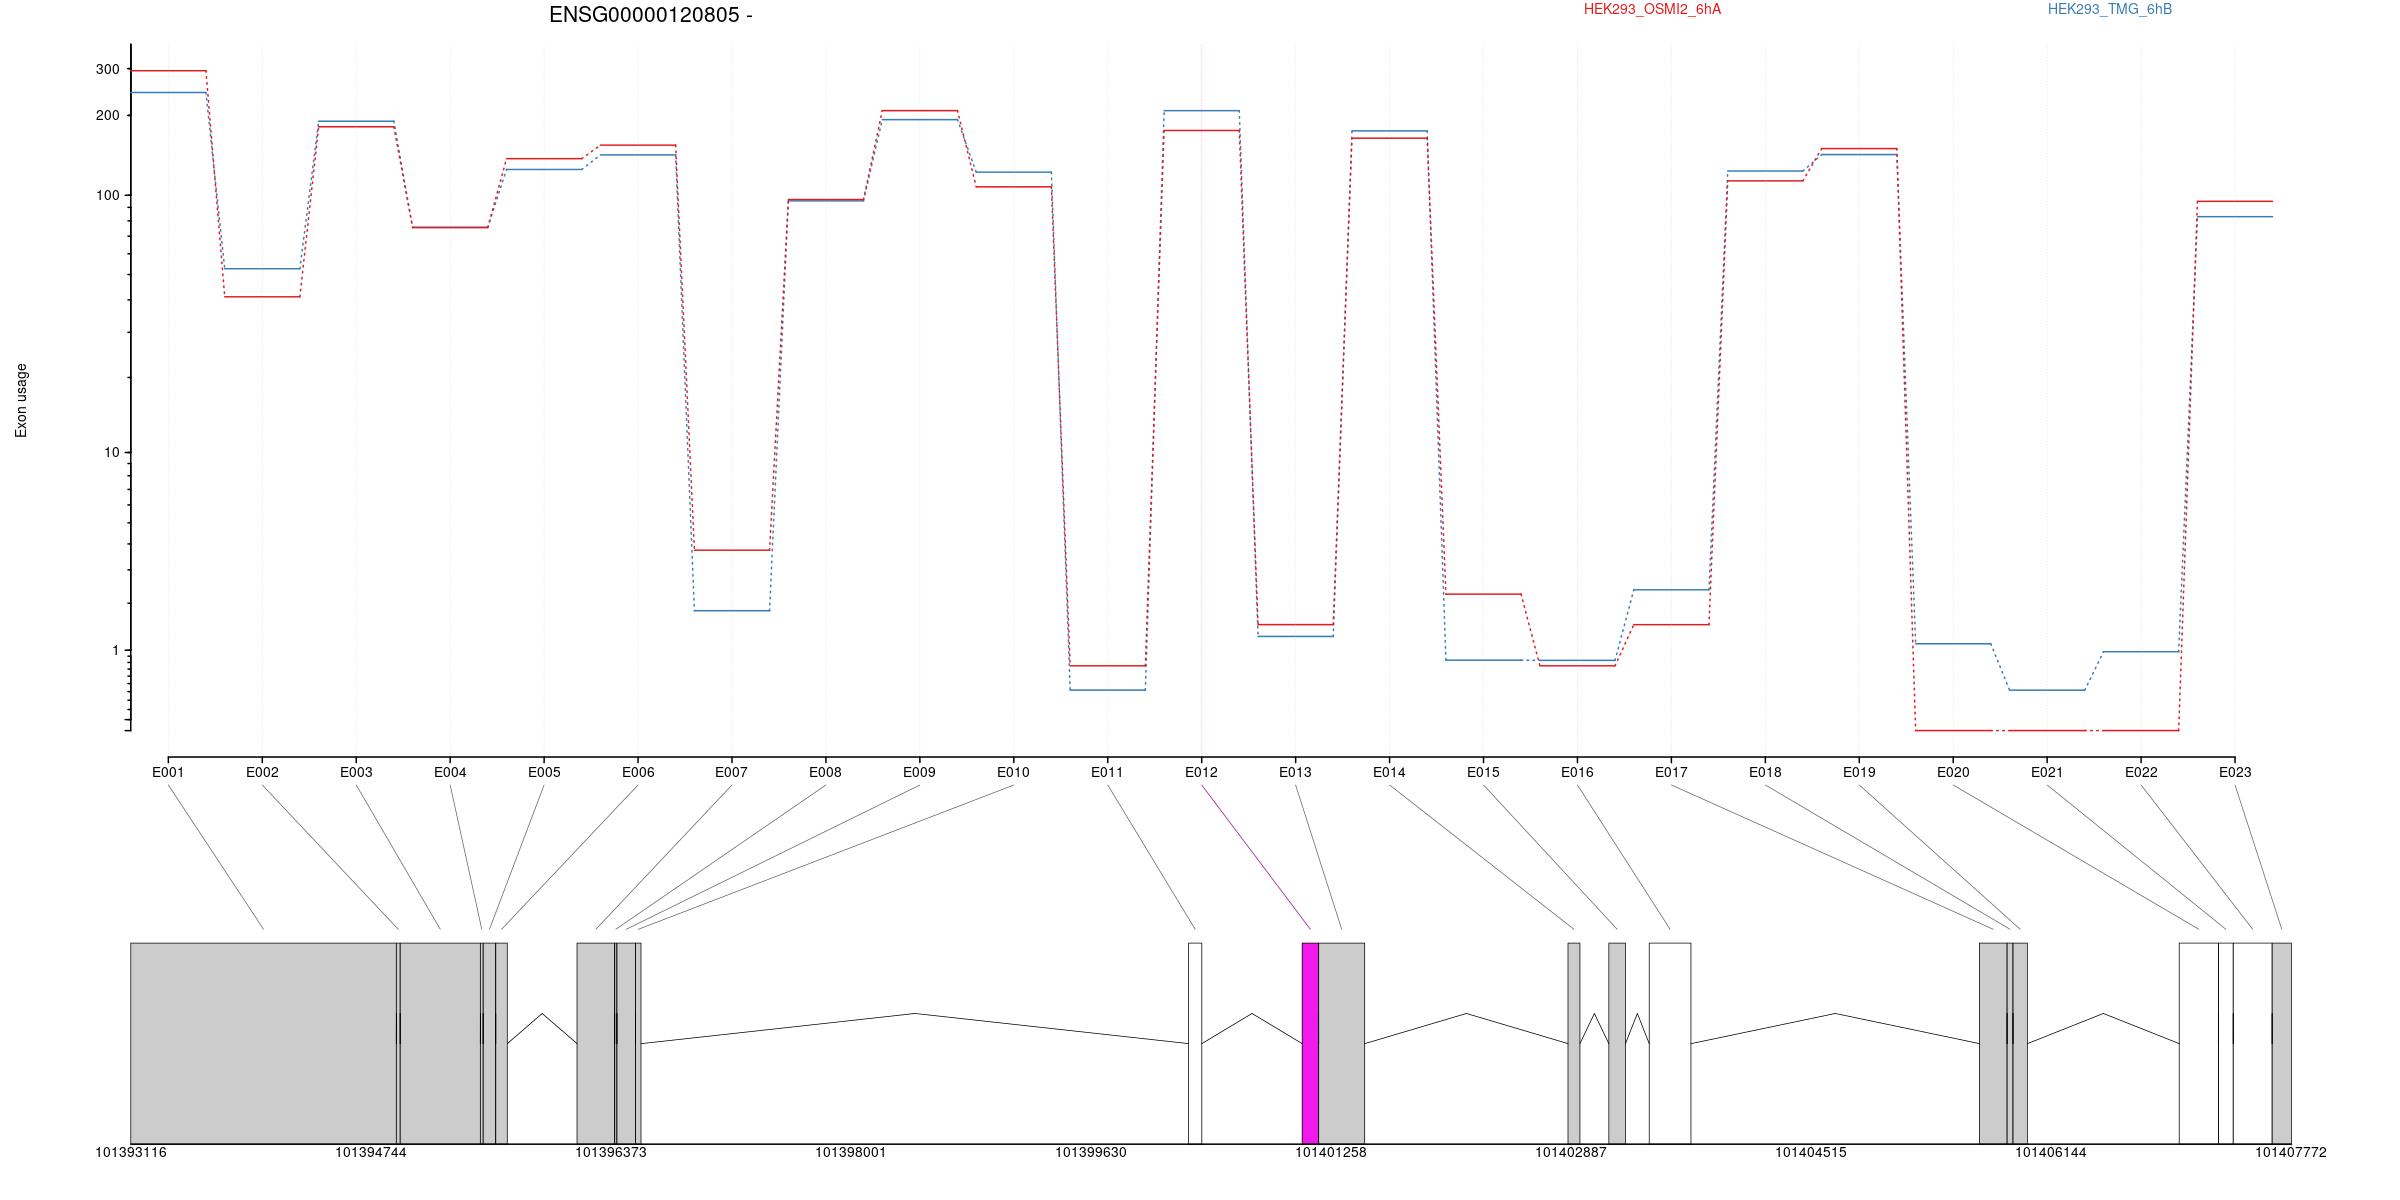Click the Exon usage axis label
This screenshot has height=1200, width=2400.
(21, 400)
